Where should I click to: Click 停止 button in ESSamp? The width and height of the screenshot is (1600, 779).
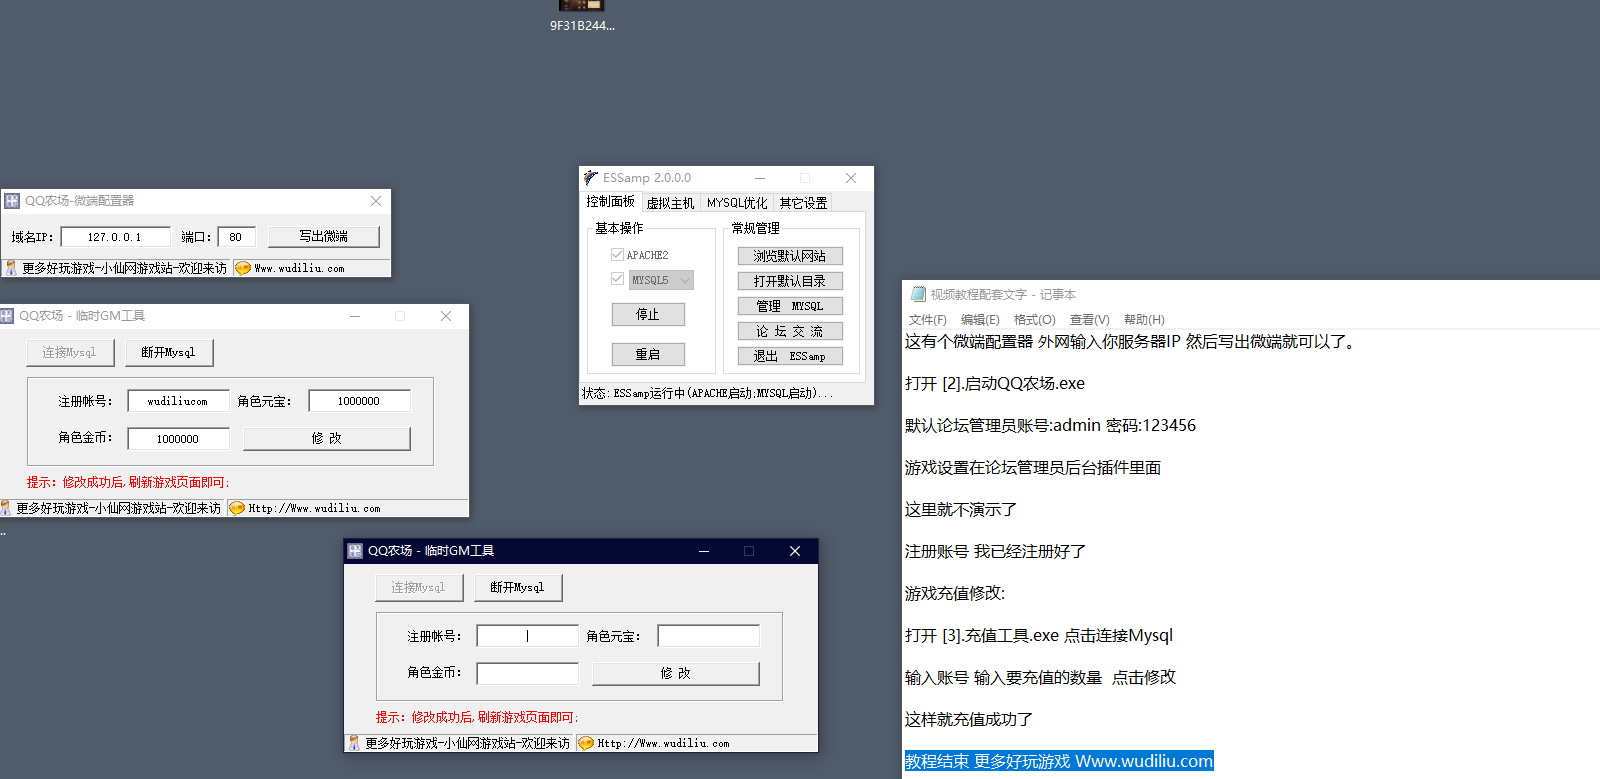tap(648, 314)
